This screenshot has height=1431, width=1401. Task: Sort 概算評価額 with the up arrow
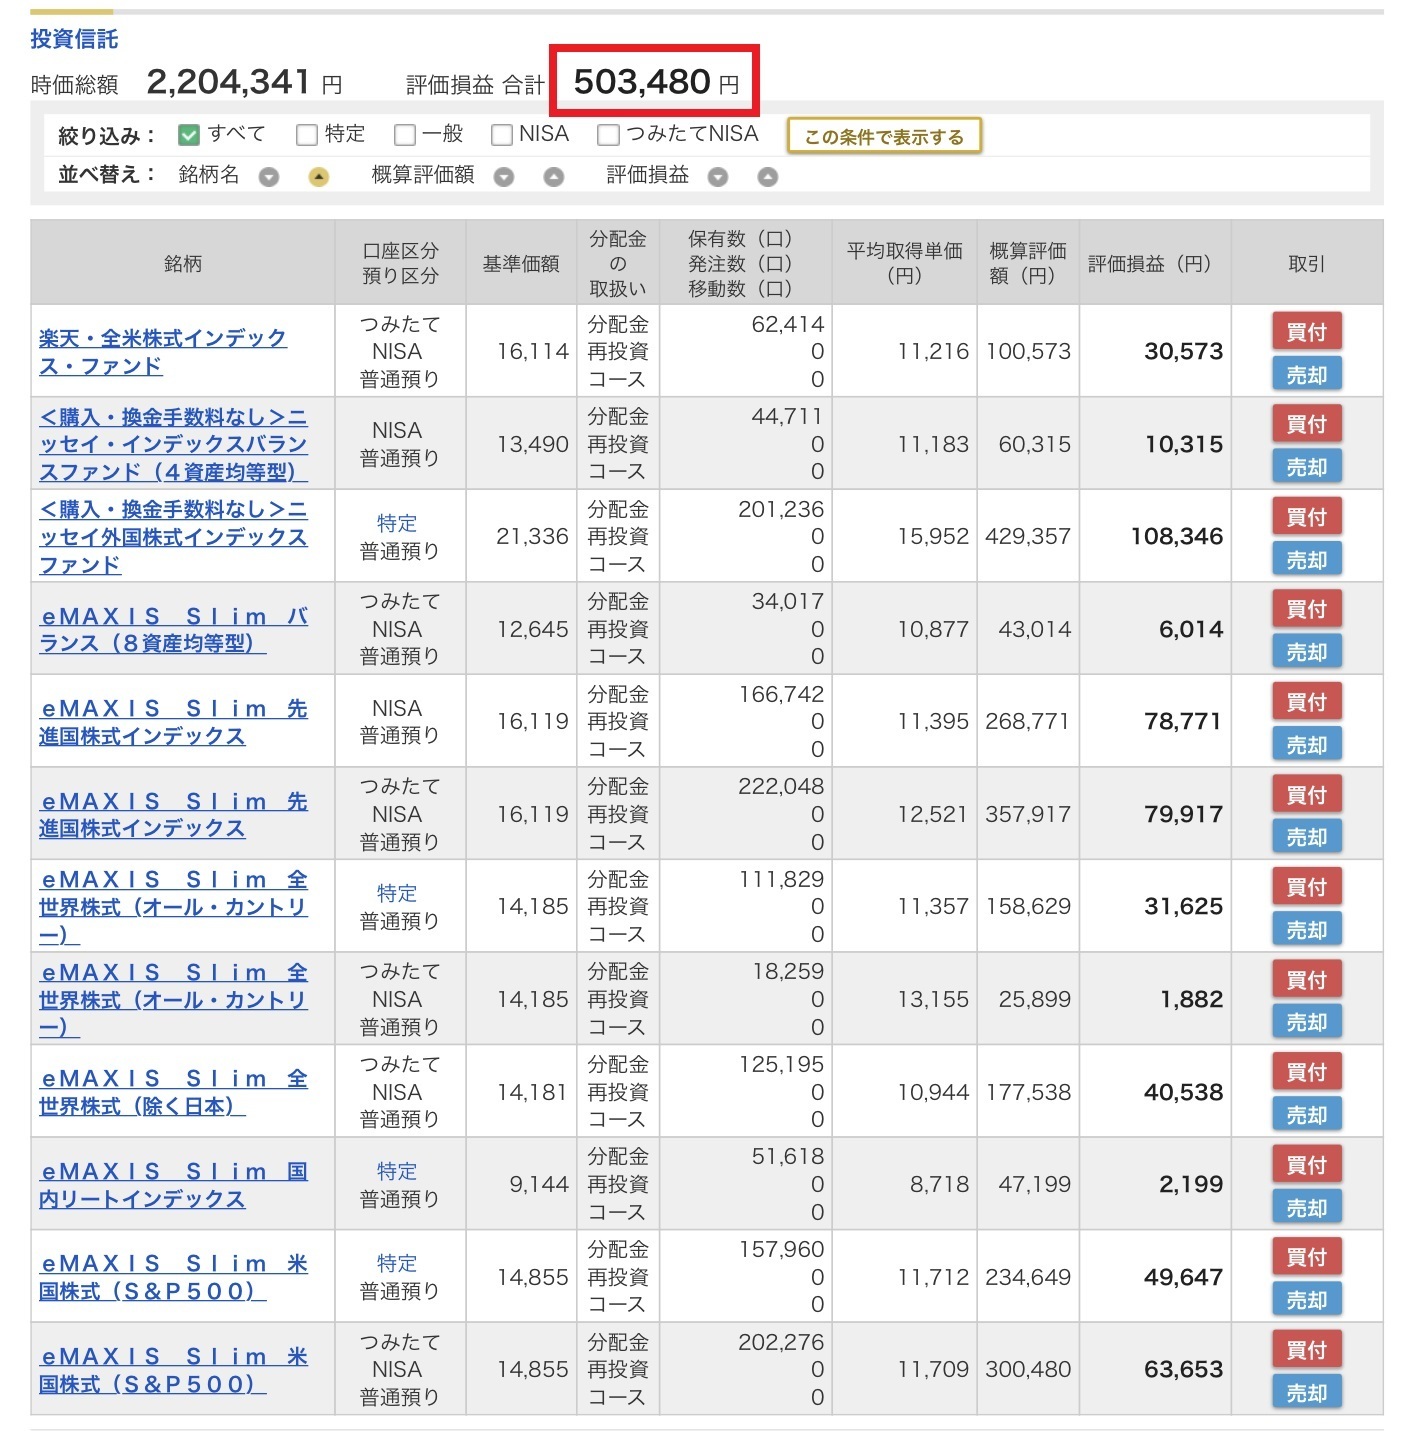tap(553, 177)
